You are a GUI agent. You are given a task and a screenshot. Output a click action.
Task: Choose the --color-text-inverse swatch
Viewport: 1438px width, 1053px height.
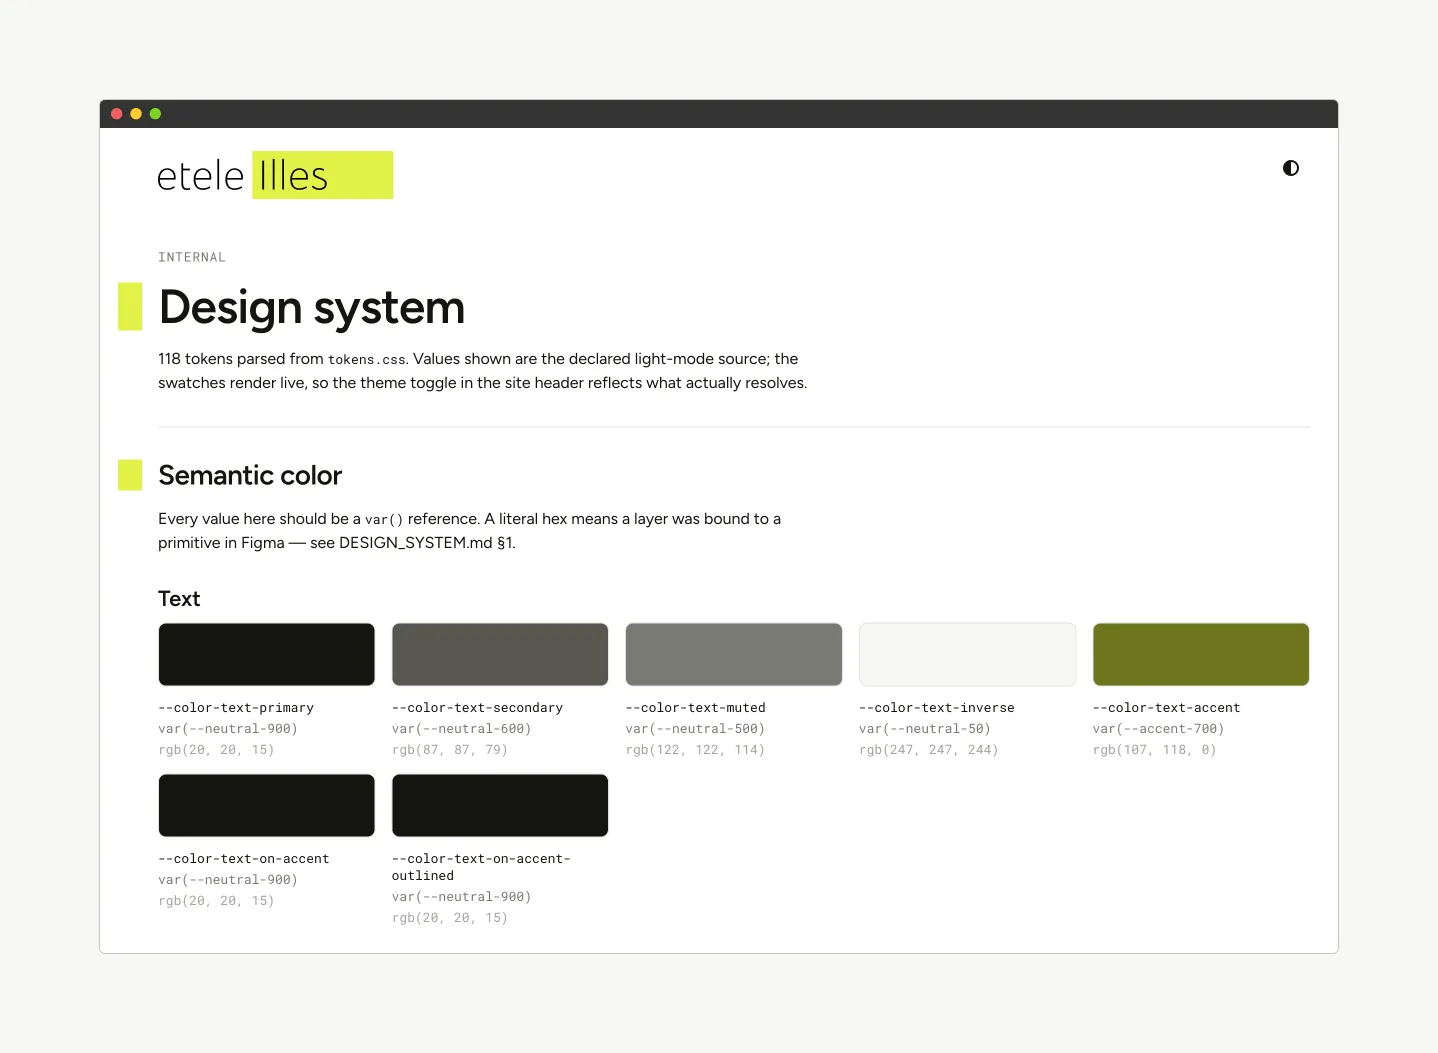pos(968,655)
